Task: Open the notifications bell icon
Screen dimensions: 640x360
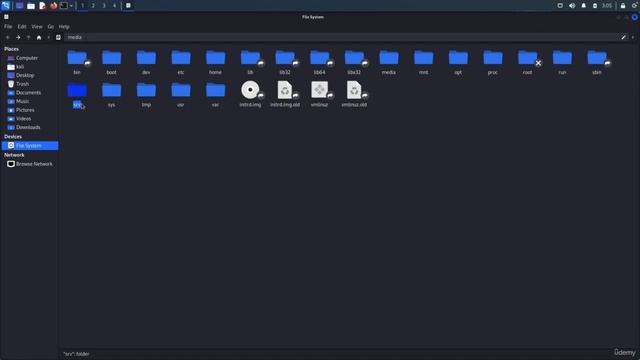Action: [x=583, y=6]
